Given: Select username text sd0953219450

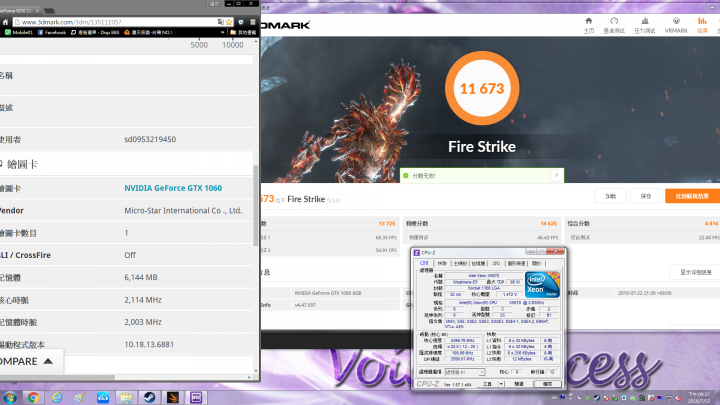Looking at the screenshot, I should tap(150, 139).
